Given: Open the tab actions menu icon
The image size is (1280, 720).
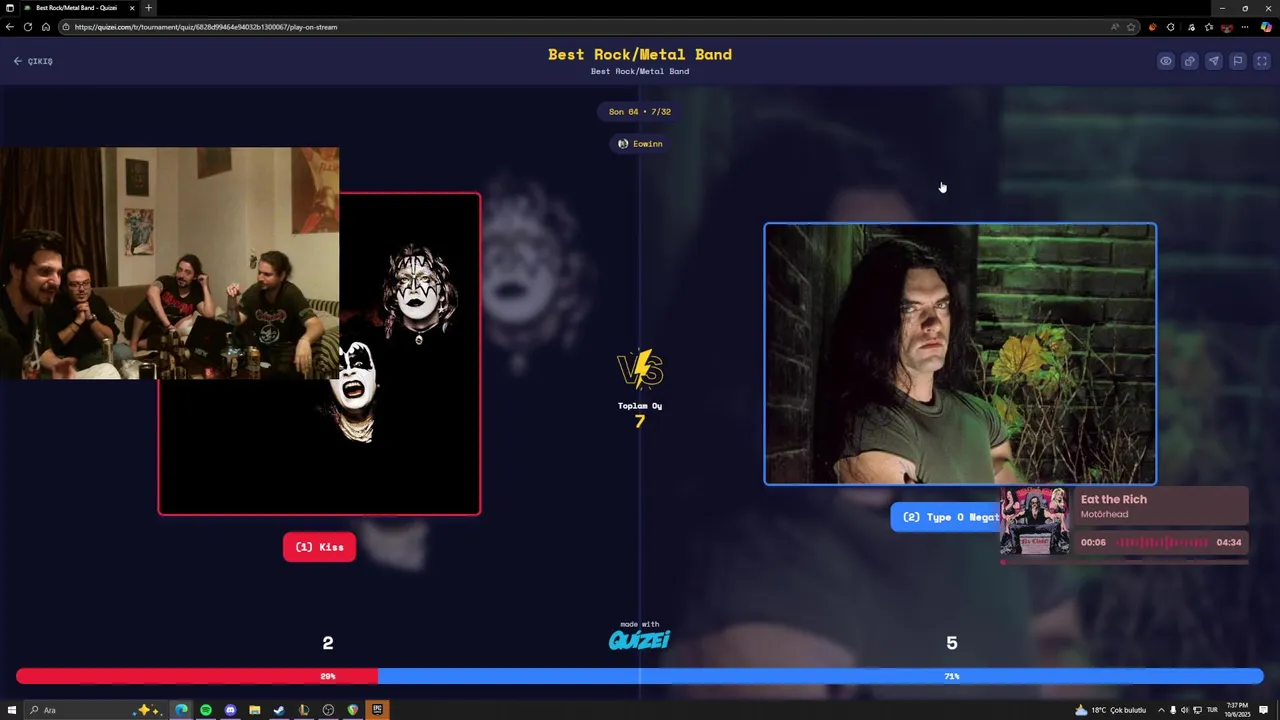Looking at the screenshot, I should click(9, 8).
